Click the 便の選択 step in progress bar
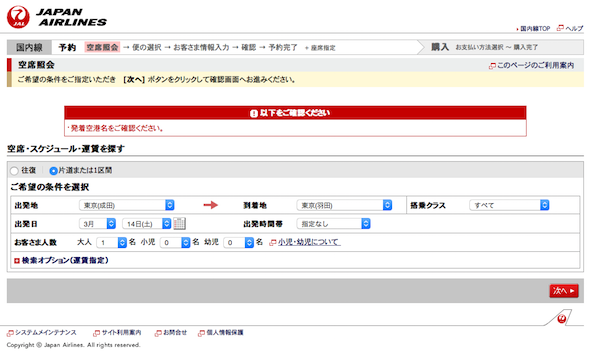Screen dimensions: 600x363 point(147,48)
